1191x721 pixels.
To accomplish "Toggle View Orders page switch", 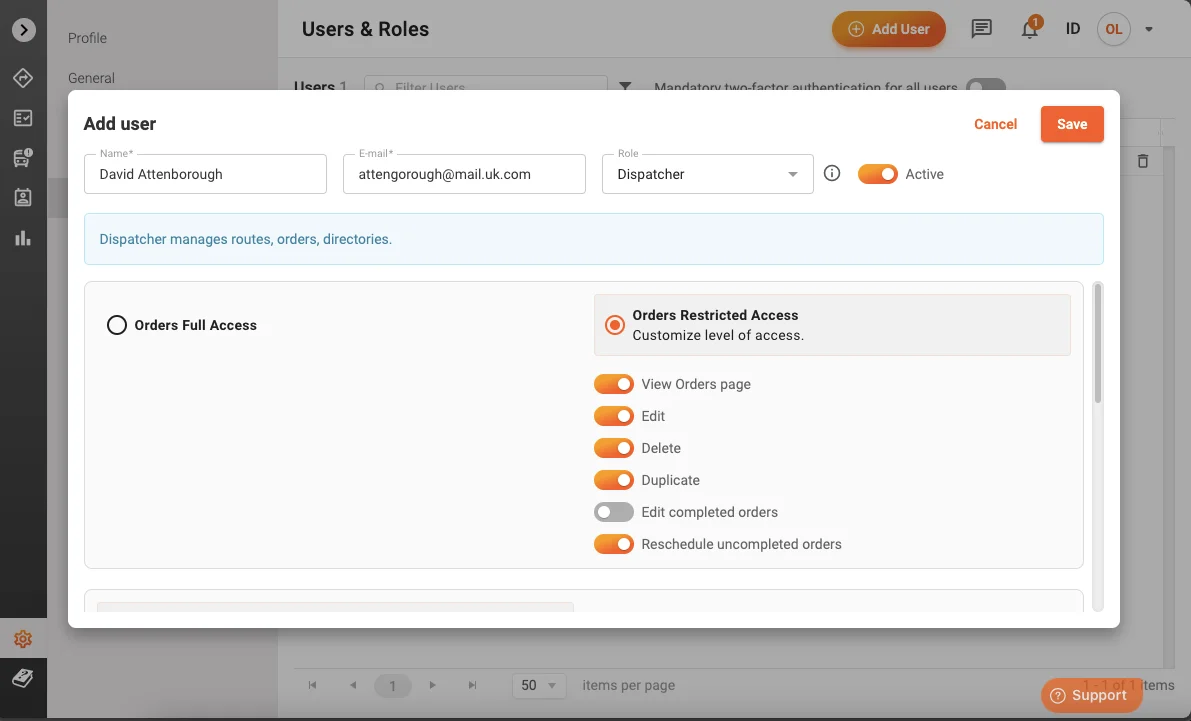I will (614, 384).
